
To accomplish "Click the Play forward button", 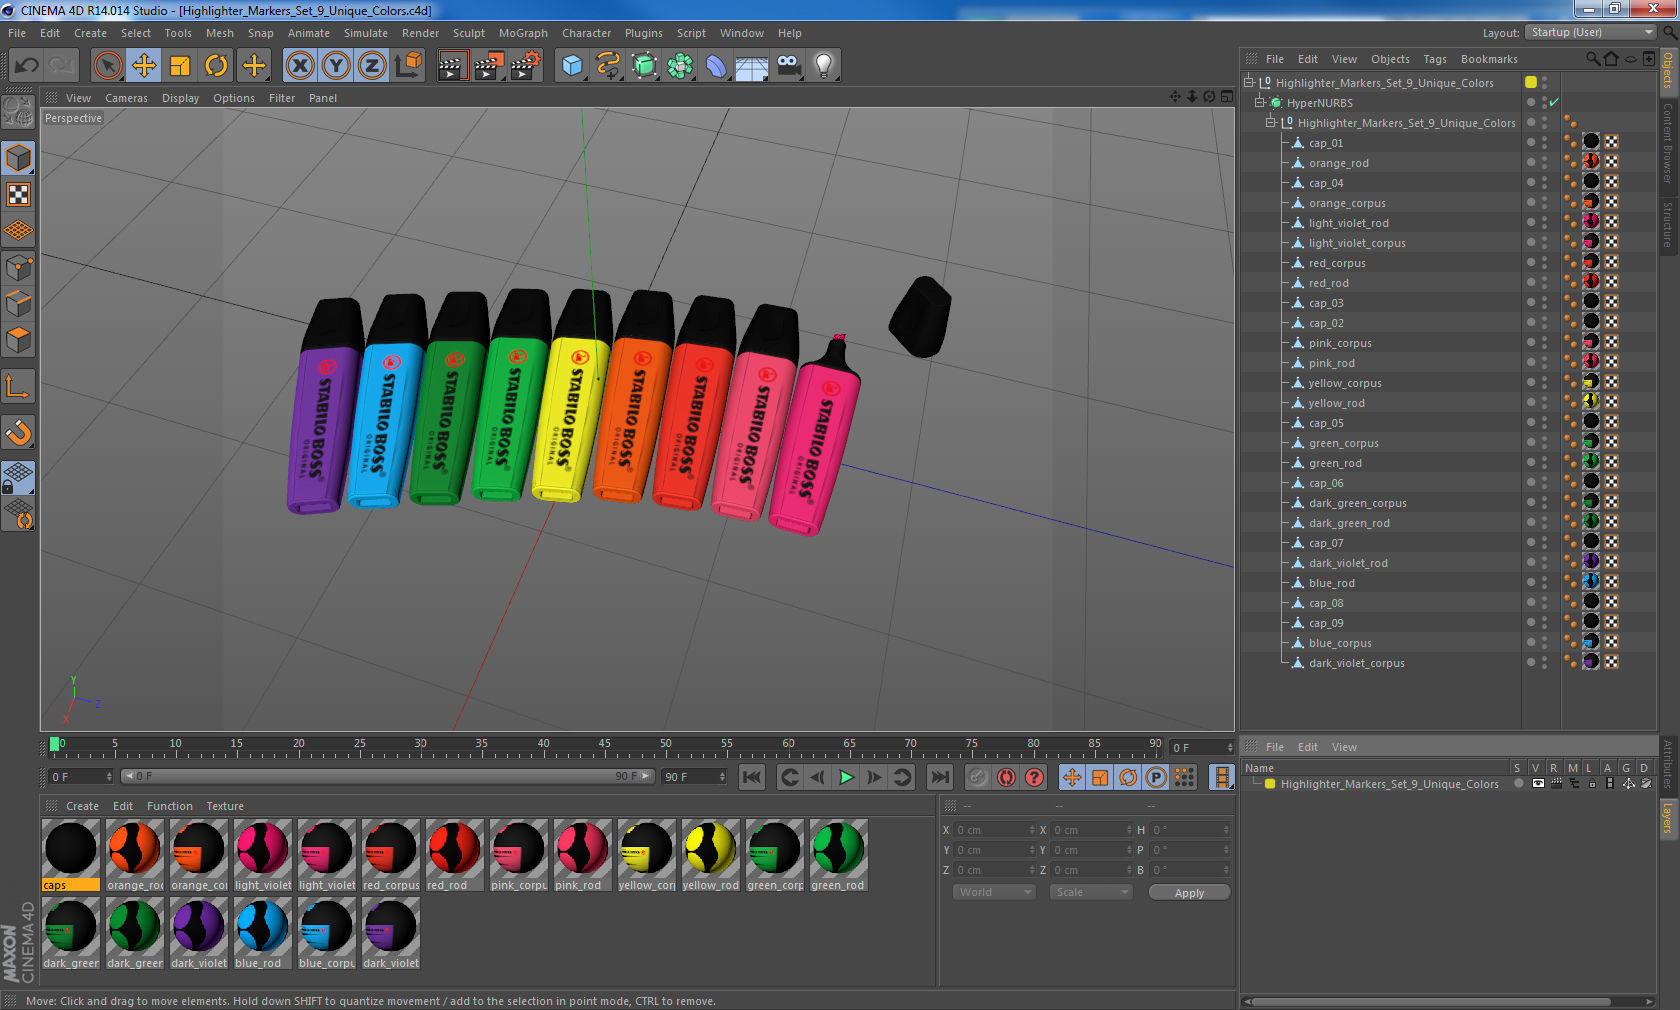I will point(846,777).
